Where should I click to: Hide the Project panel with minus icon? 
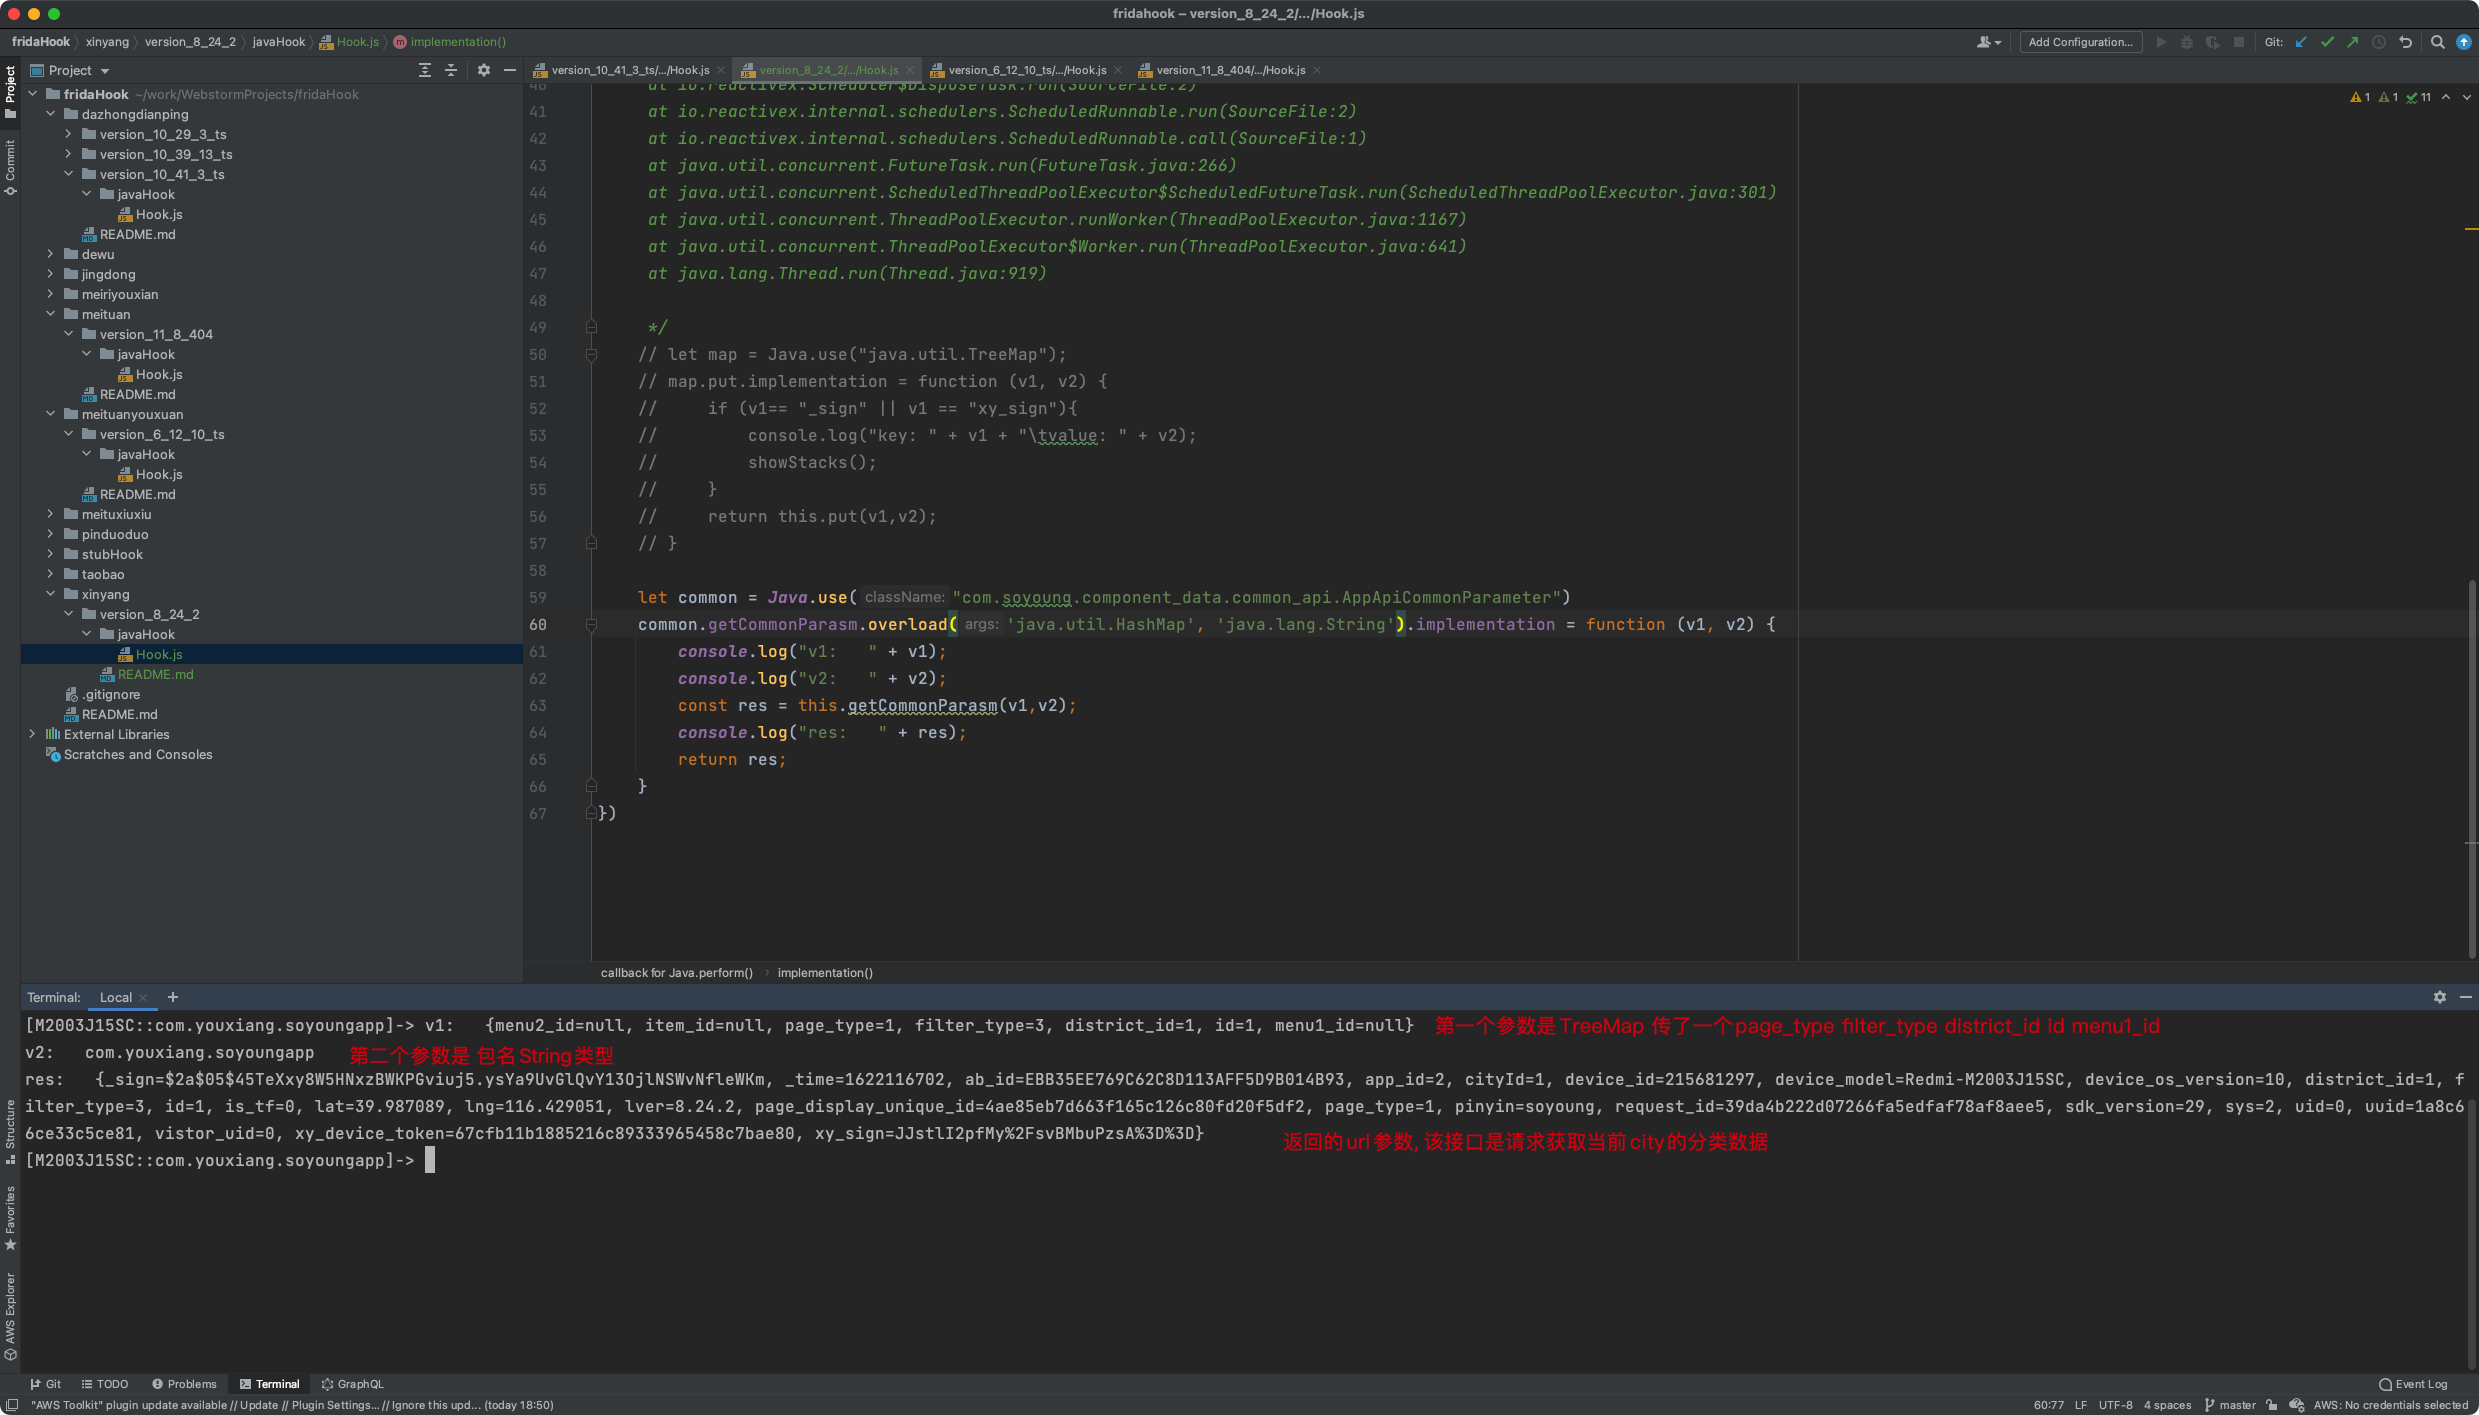[x=510, y=70]
